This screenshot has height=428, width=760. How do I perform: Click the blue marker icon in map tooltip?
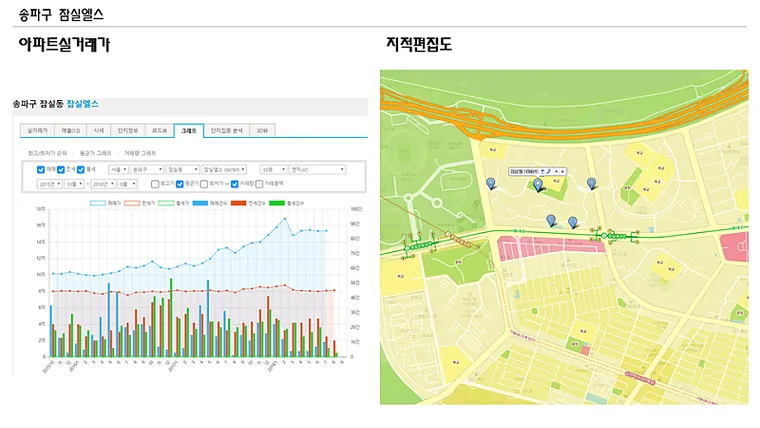coord(542,172)
